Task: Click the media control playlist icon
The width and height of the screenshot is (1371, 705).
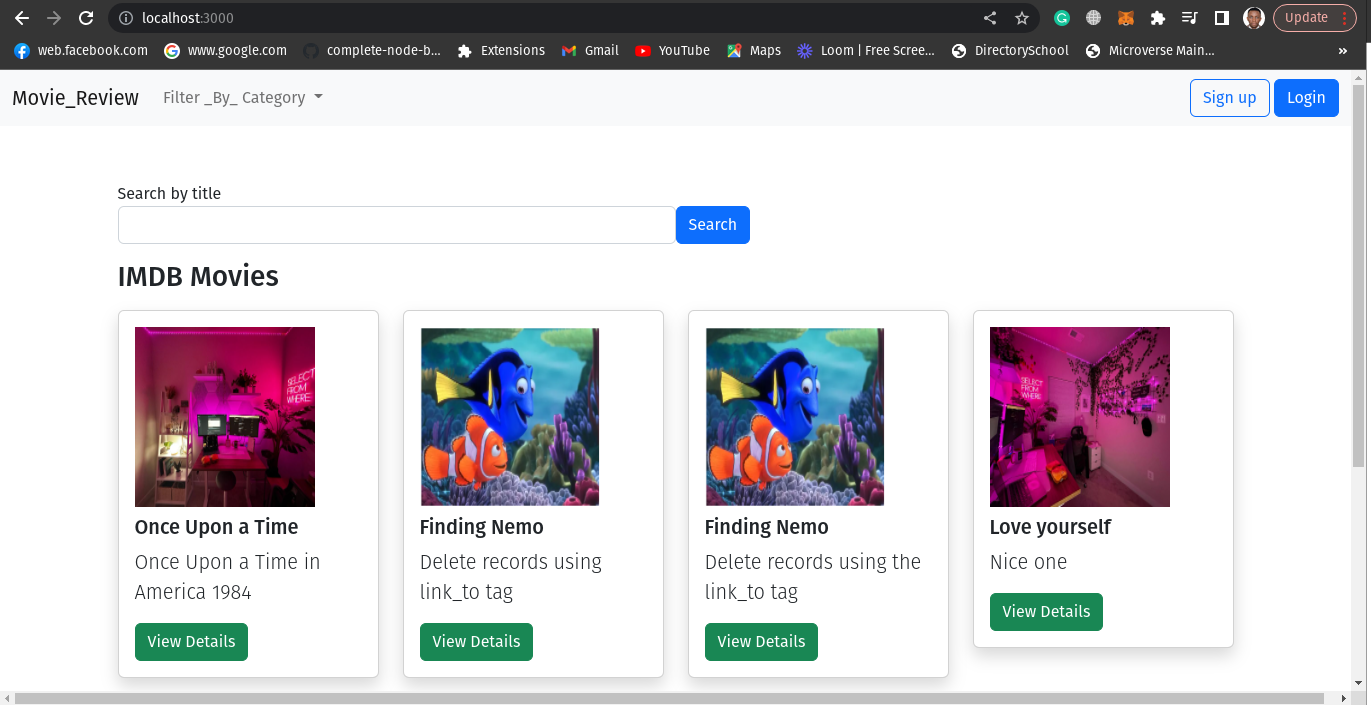Action: click(x=1189, y=18)
